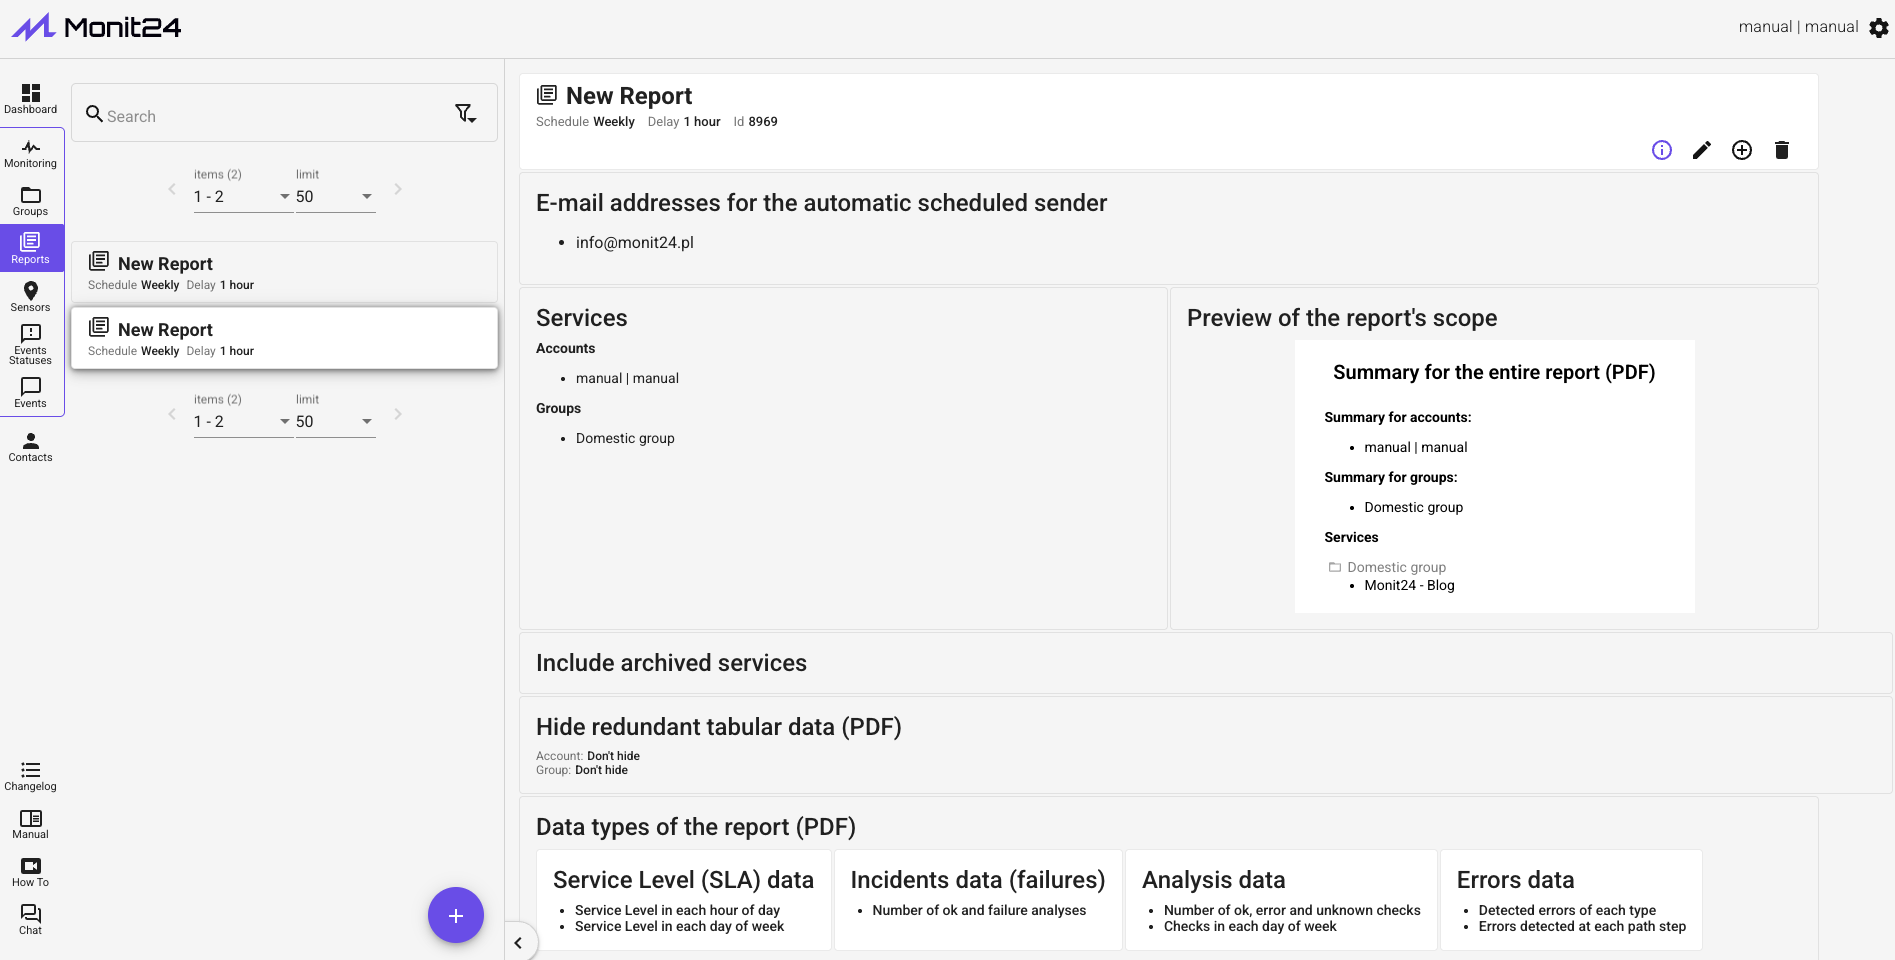The image size is (1895, 960).
Task: Open Sensors from the sidebar
Action: coord(31,296)
